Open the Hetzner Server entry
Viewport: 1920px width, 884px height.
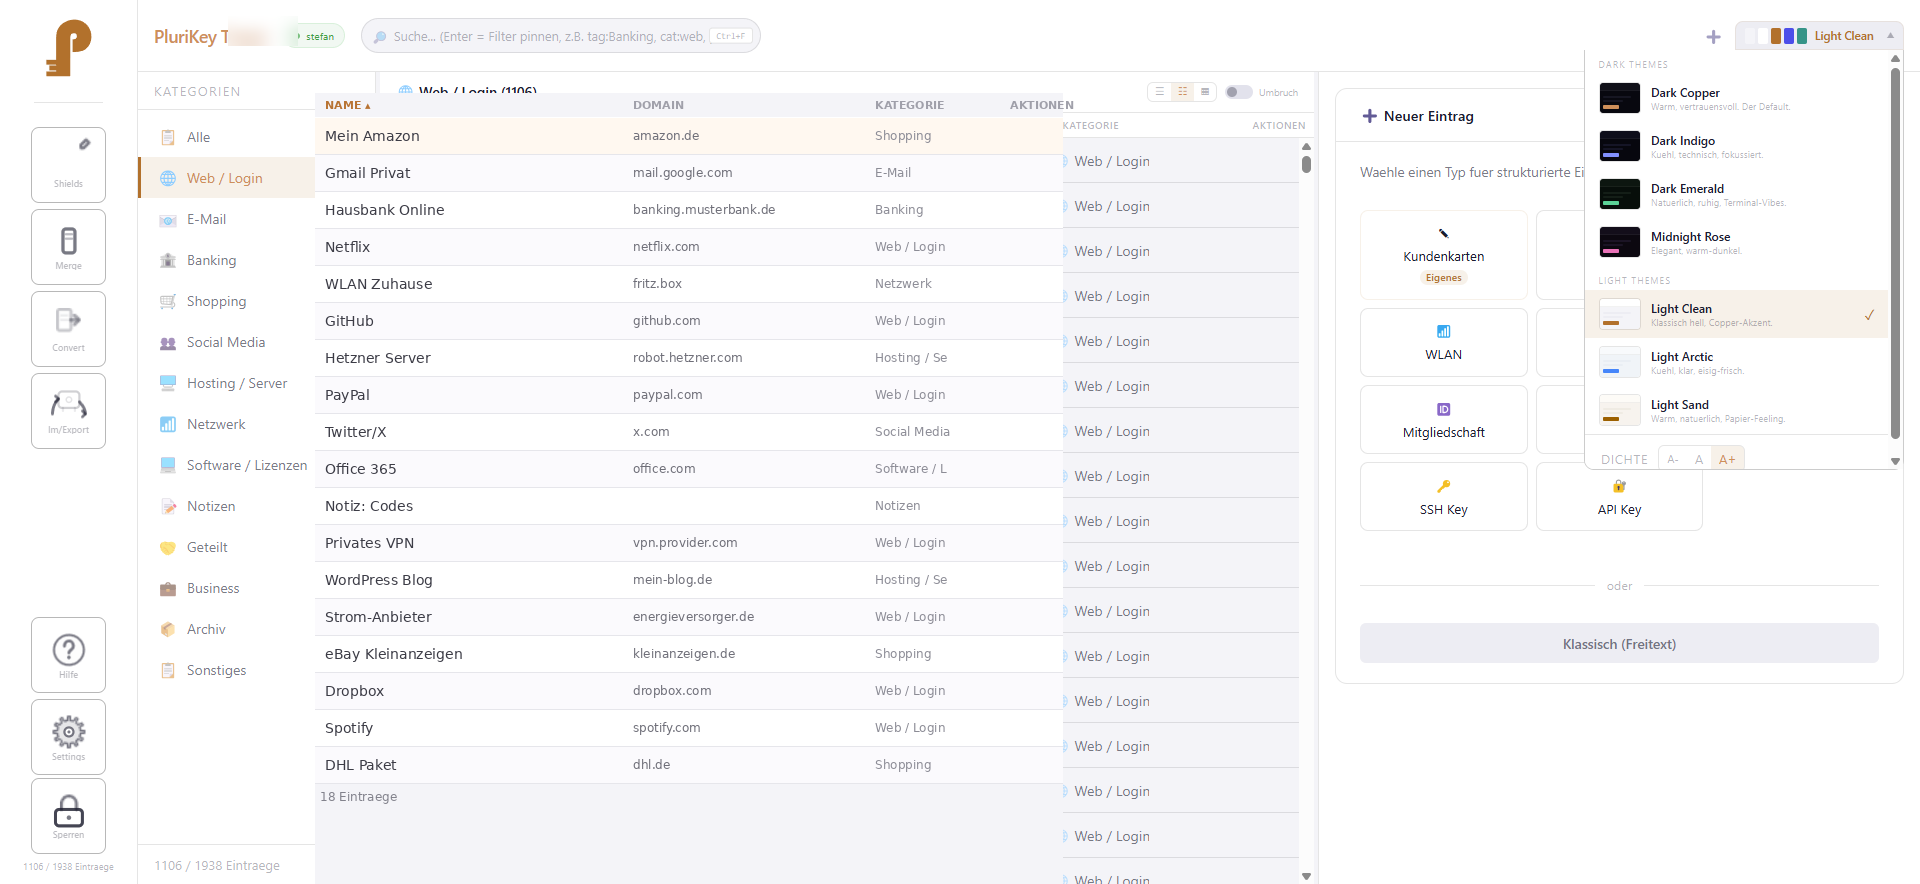688,358
